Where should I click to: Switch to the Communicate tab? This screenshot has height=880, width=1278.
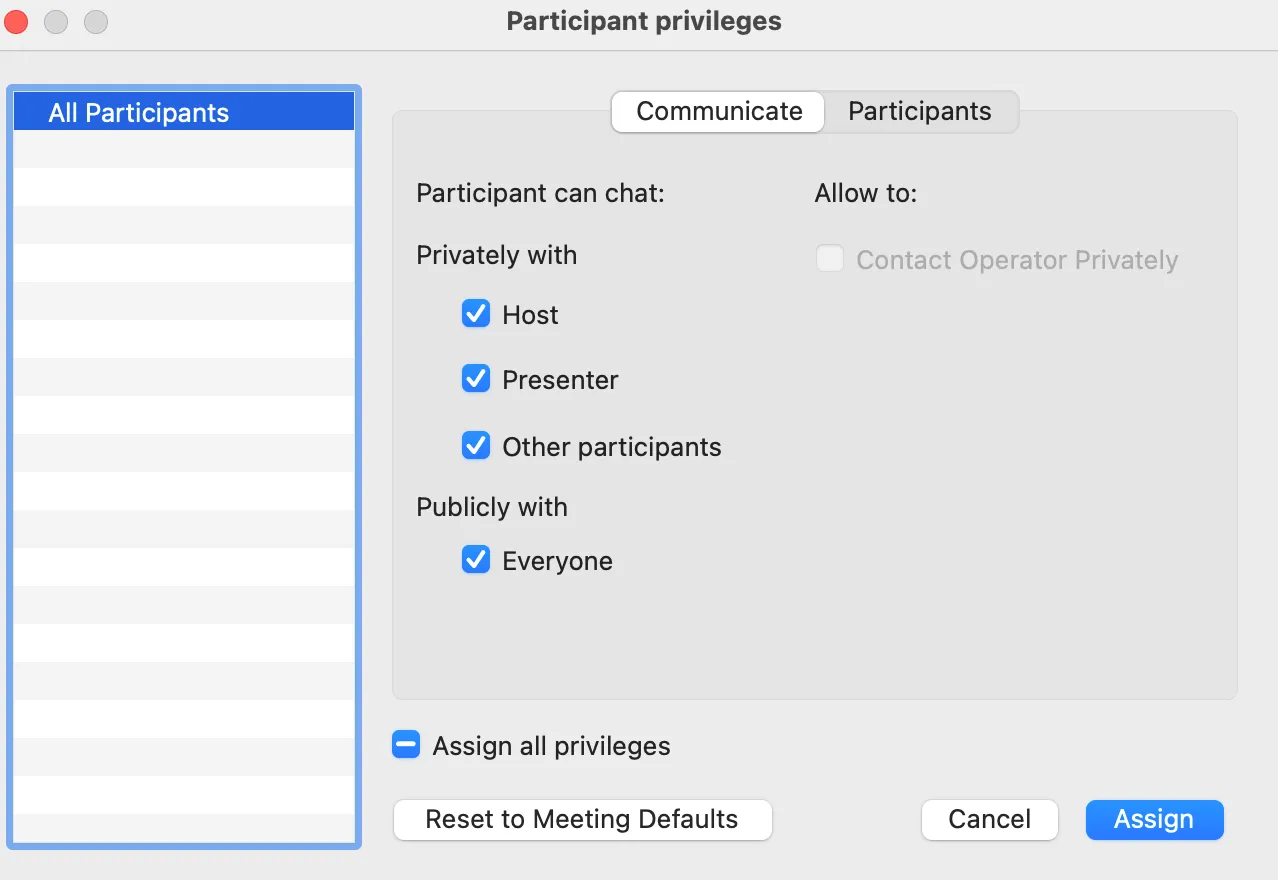(718, 111)
